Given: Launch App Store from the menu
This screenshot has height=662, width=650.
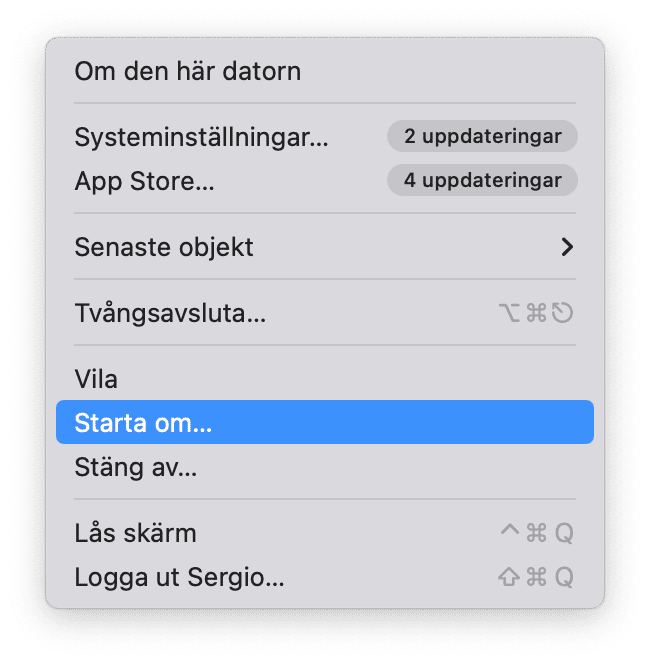Looking at the screenshot, I should pos(144,182).
